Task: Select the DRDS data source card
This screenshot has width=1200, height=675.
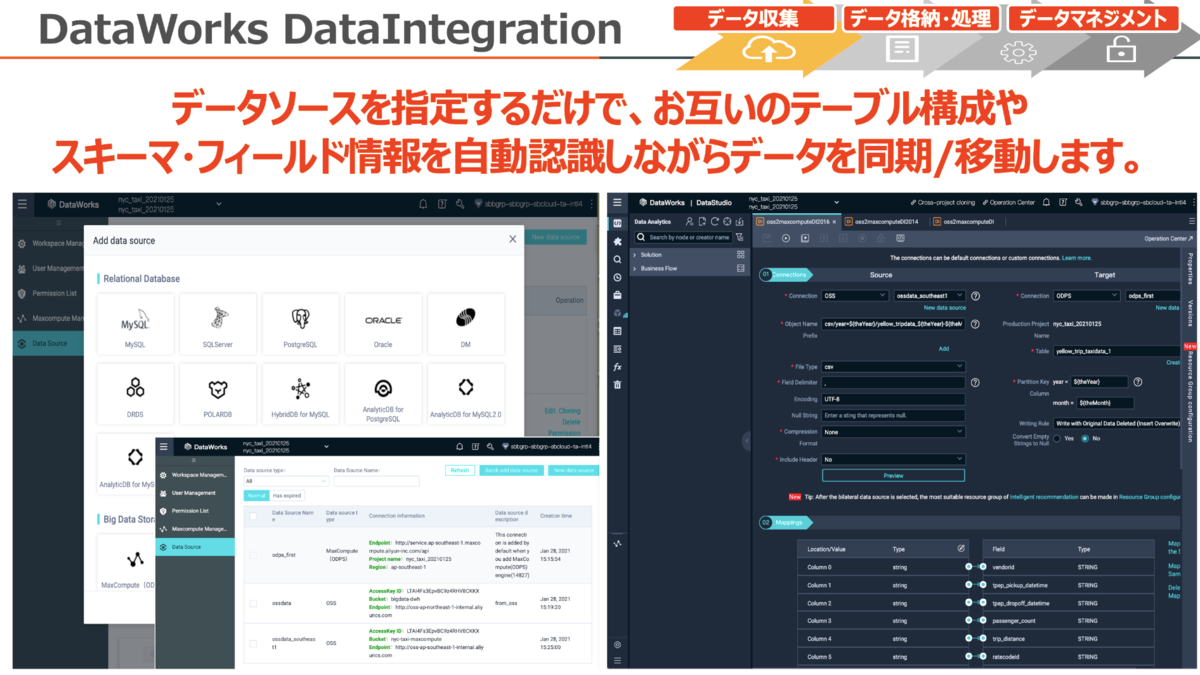Action: [x=135, y=395]
